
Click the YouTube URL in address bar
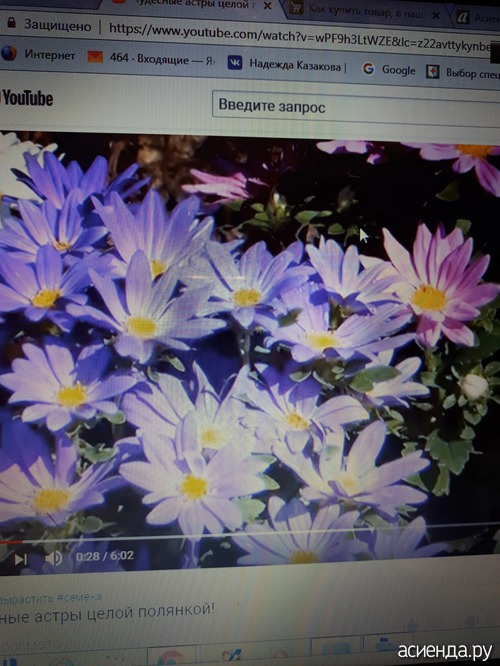click(x=299, y=38)
